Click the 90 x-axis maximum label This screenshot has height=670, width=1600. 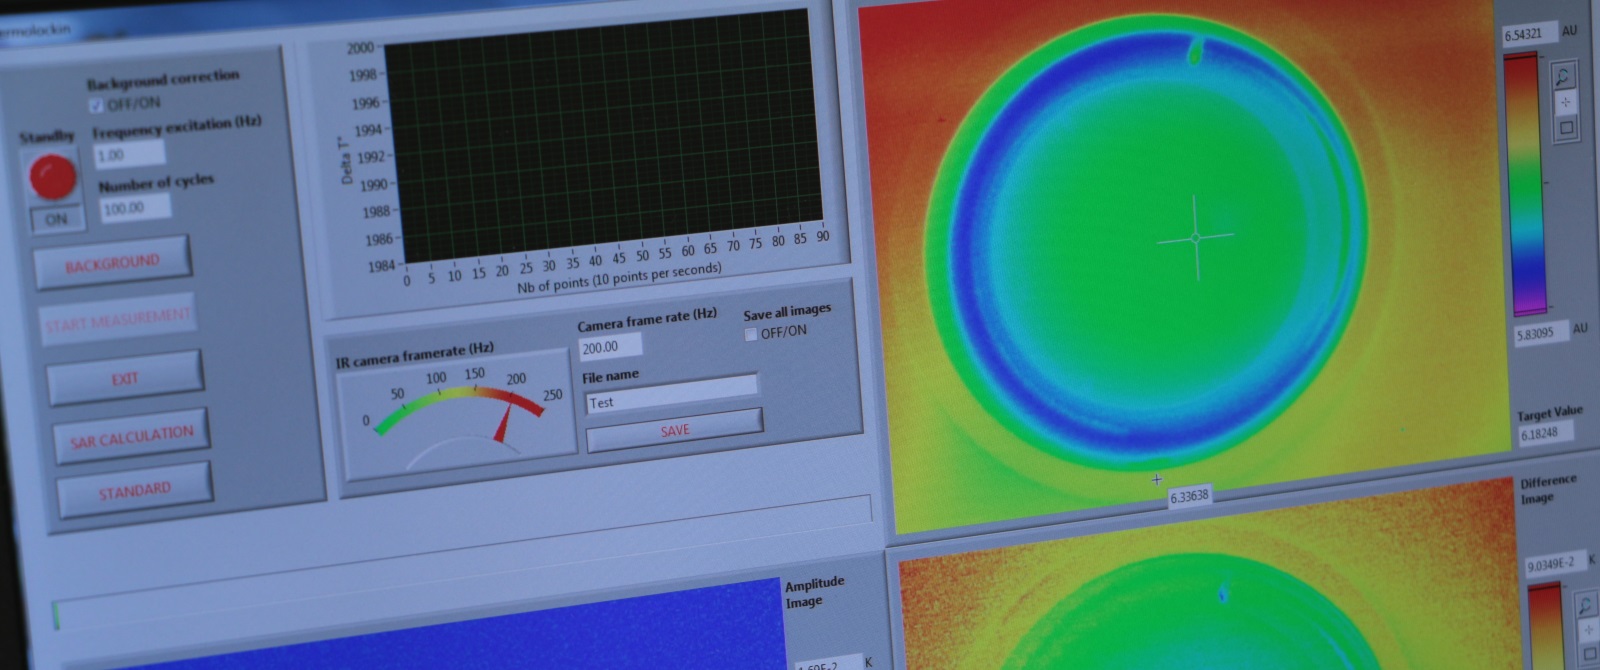(x=822, y=237)
